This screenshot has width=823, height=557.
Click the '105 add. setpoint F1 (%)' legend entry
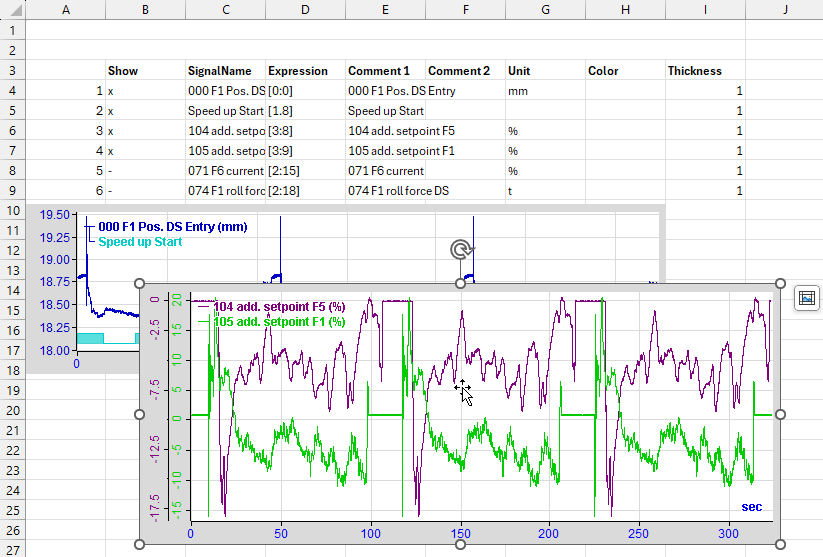(x=279, y=321)
